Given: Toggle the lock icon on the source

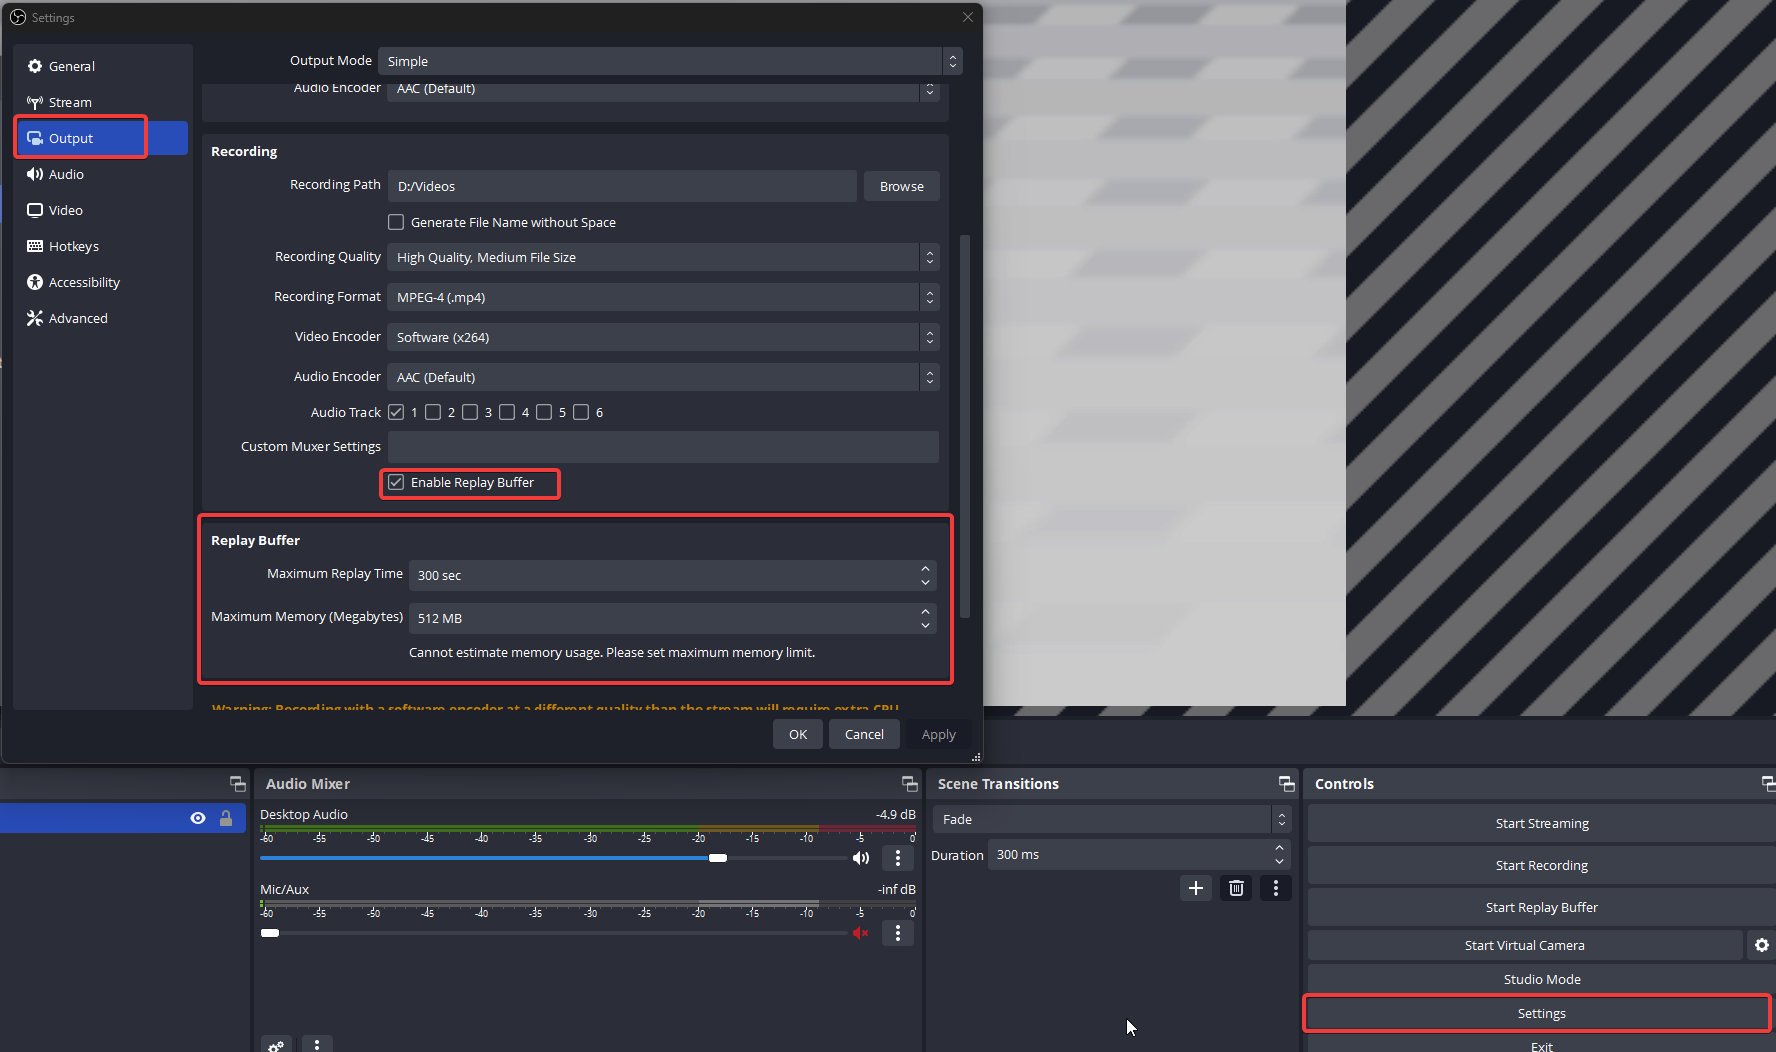Looking at the screenshot, I should click(x=226, y=818).
